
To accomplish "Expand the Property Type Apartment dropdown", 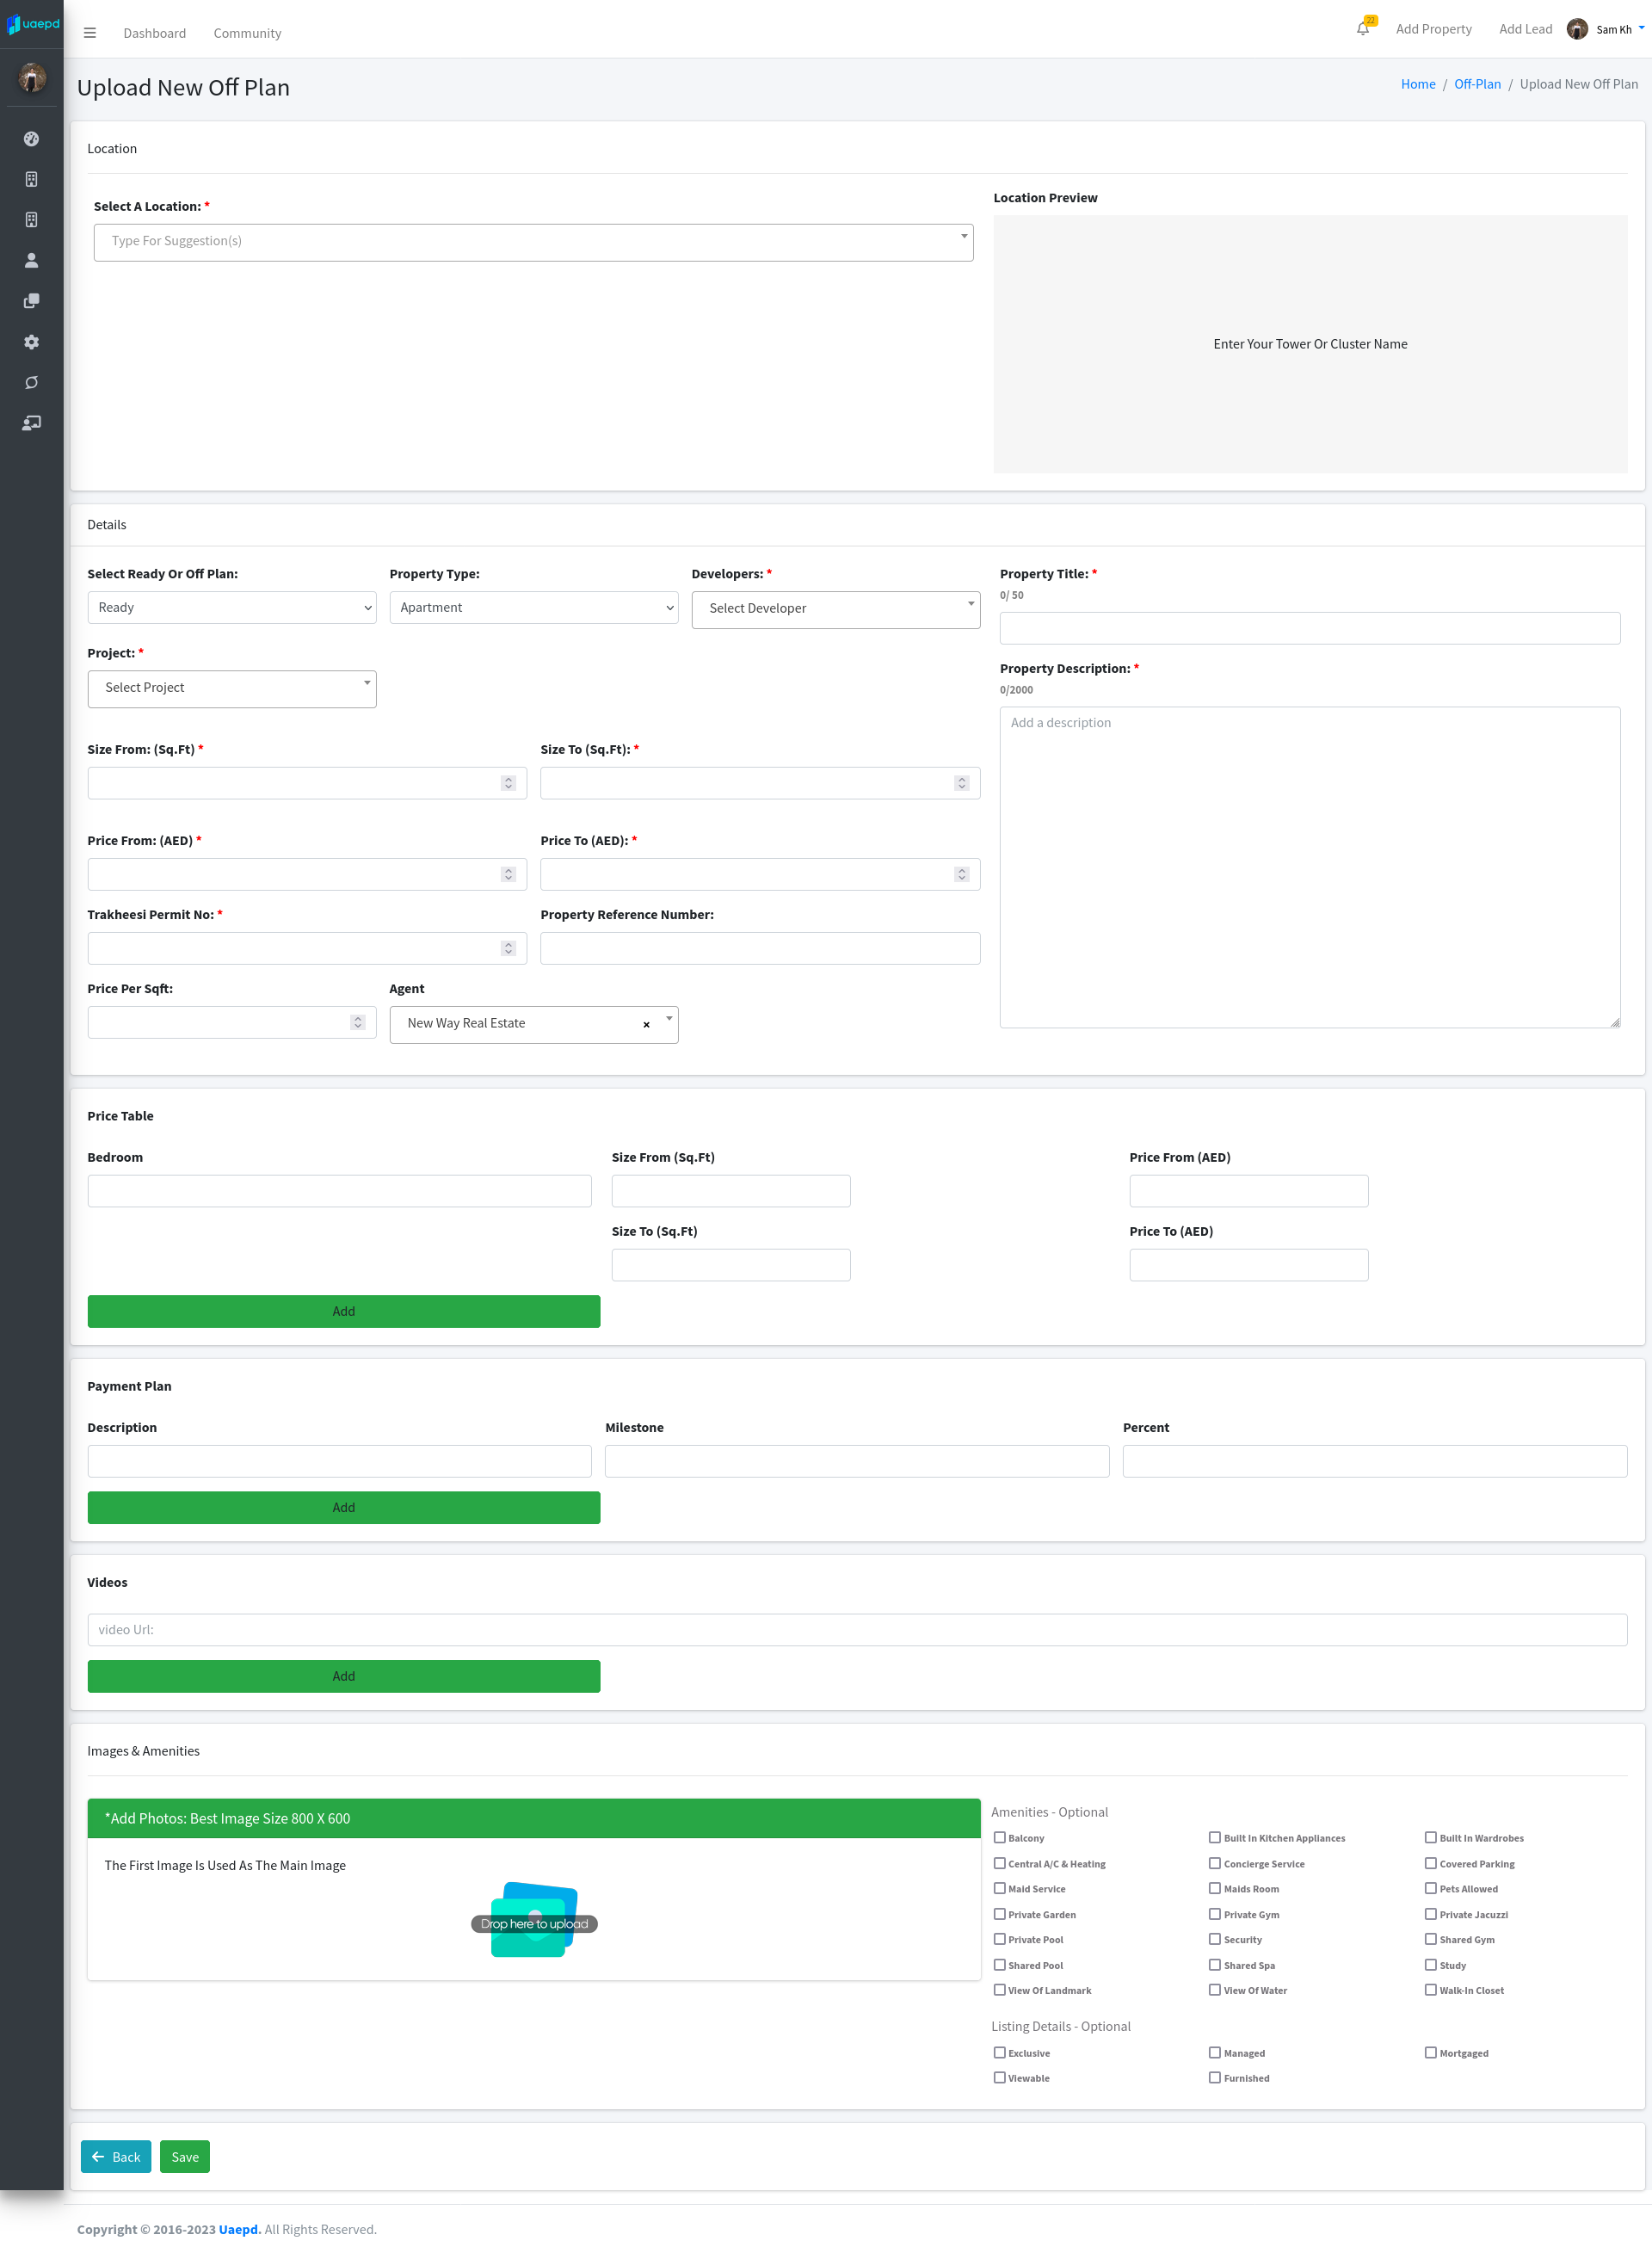I will point(533,607).
